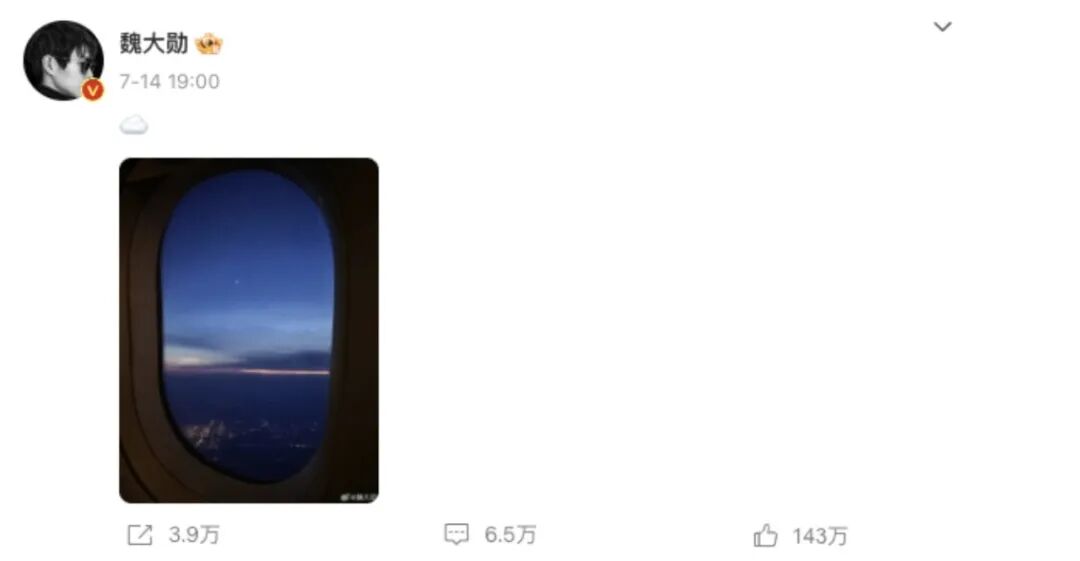Click the bright star in the photo sky
Screen dimensions: 1080x561
coord(237,280)
